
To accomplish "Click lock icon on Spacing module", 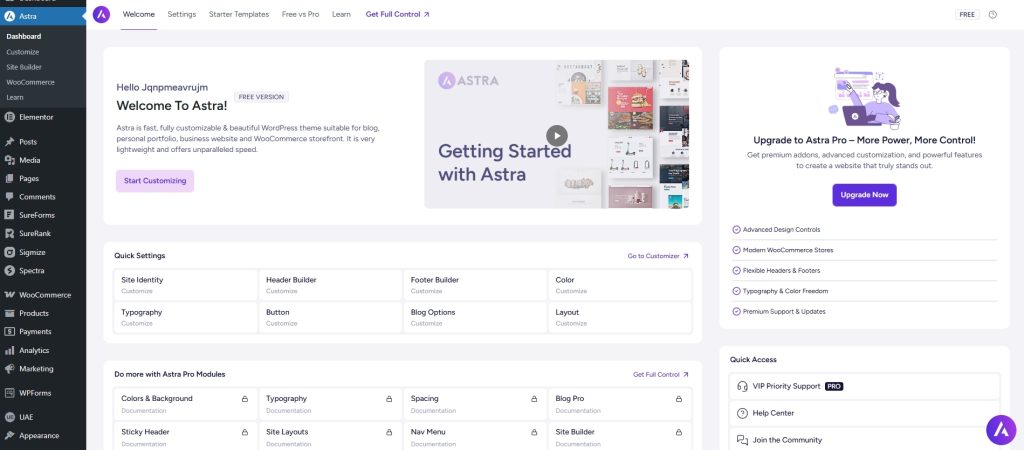I will (x=534, y=398).
